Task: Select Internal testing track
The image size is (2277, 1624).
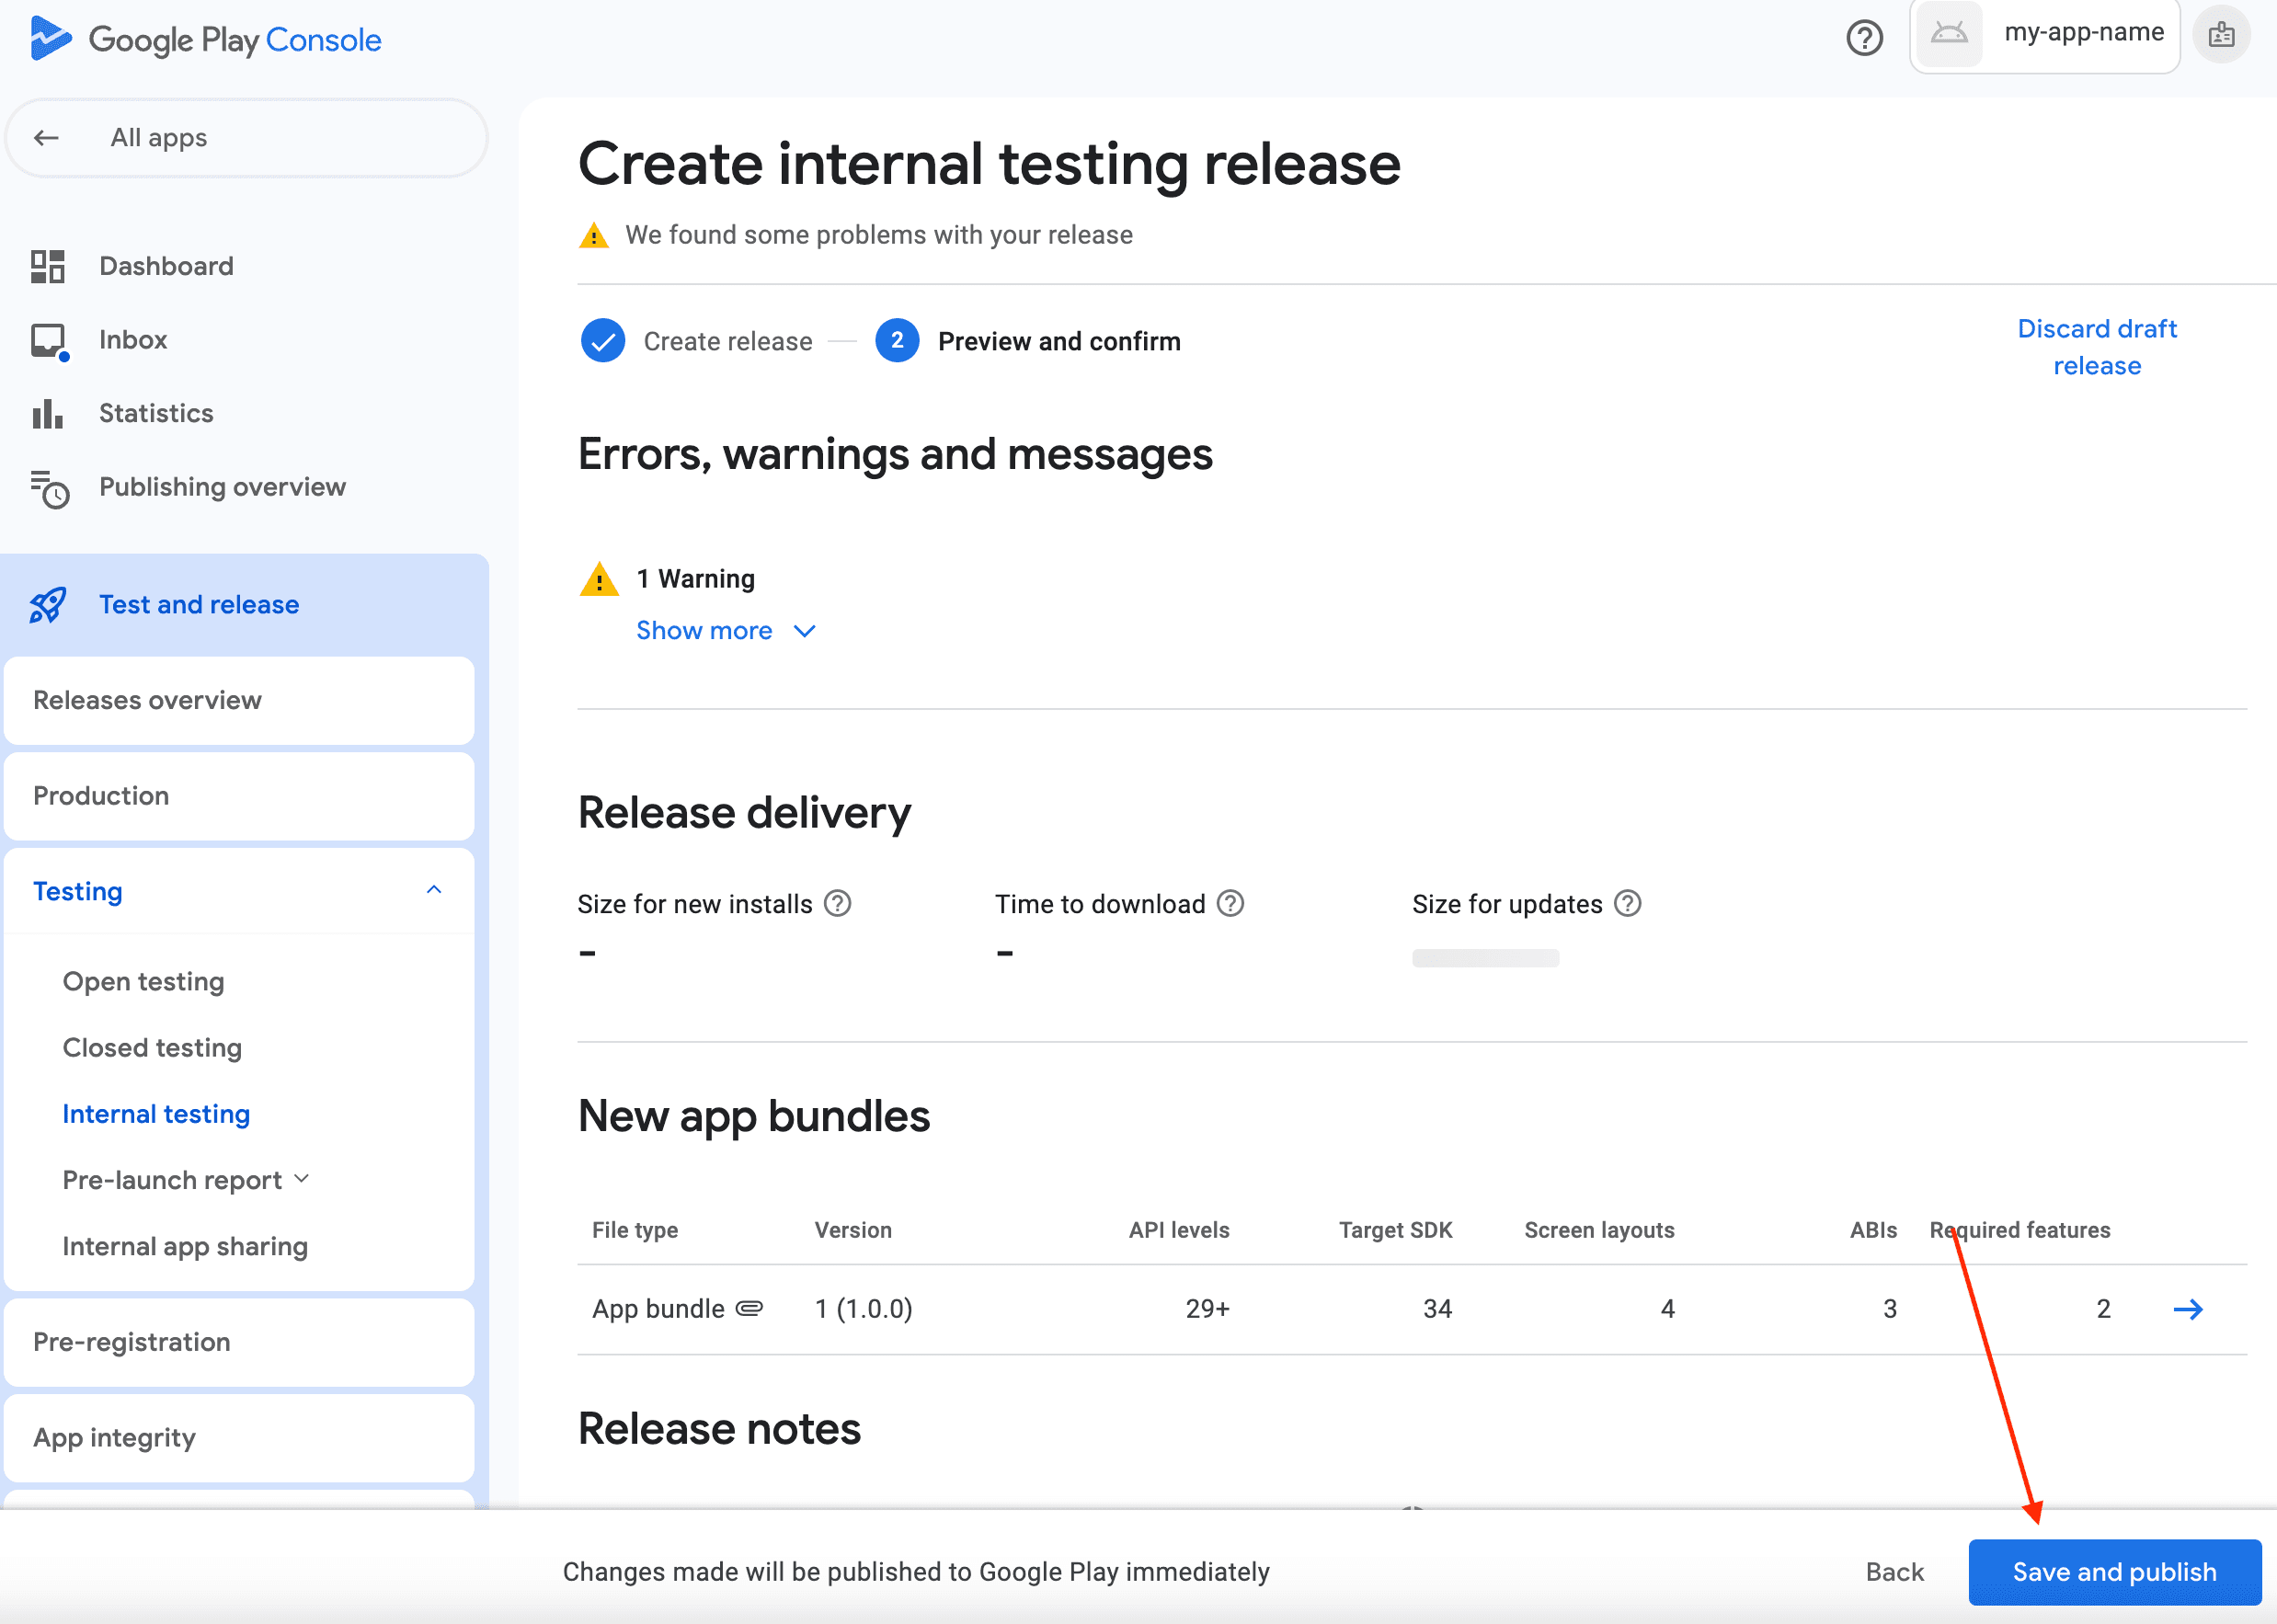Action: (156, 1114)
